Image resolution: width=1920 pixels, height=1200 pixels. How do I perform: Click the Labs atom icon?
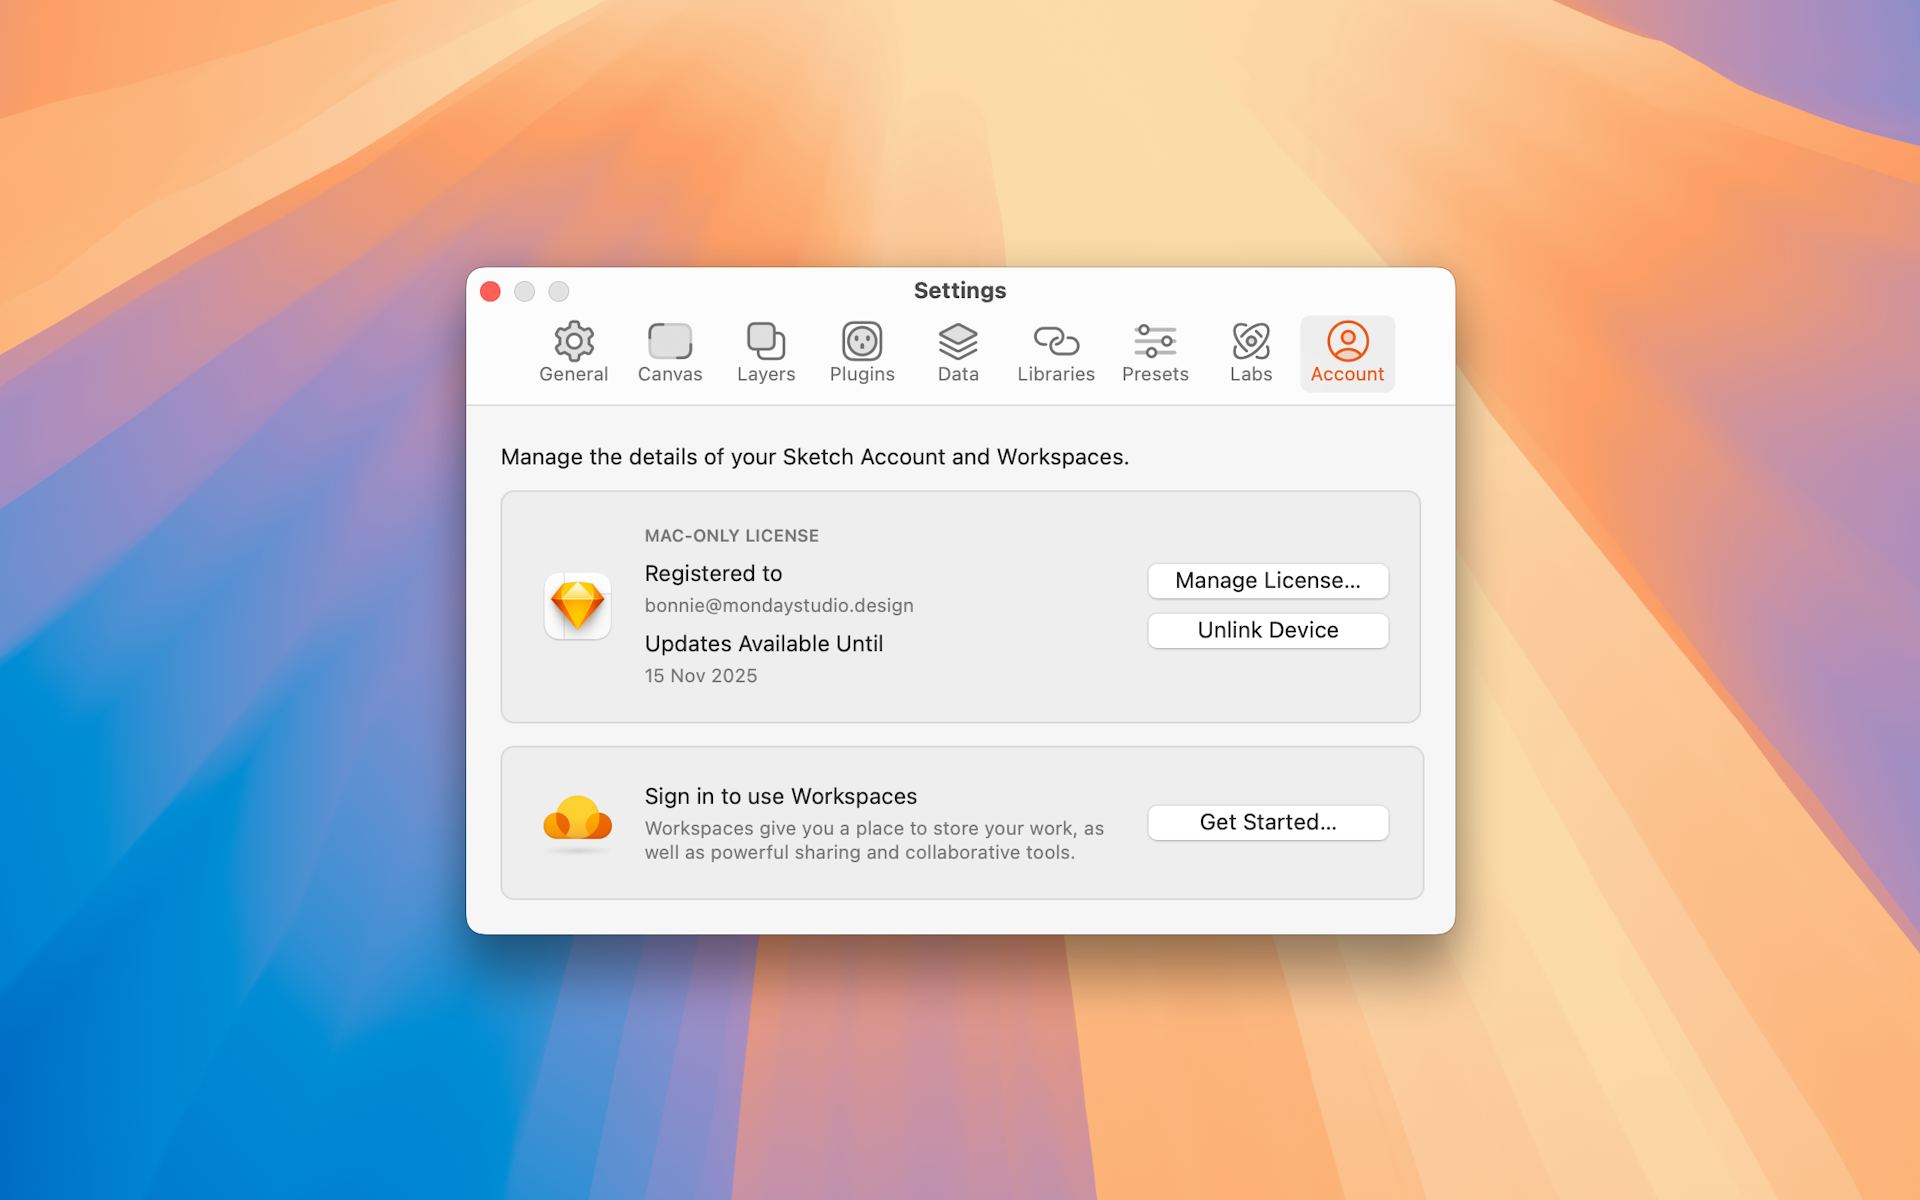tap(1250, 340)
